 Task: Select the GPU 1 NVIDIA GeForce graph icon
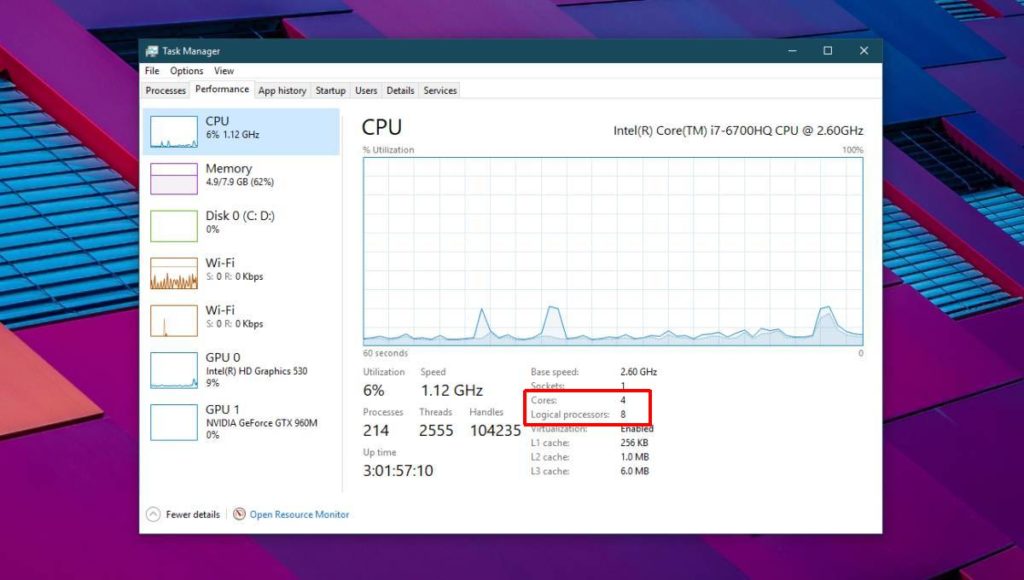(x=174, y=422)
